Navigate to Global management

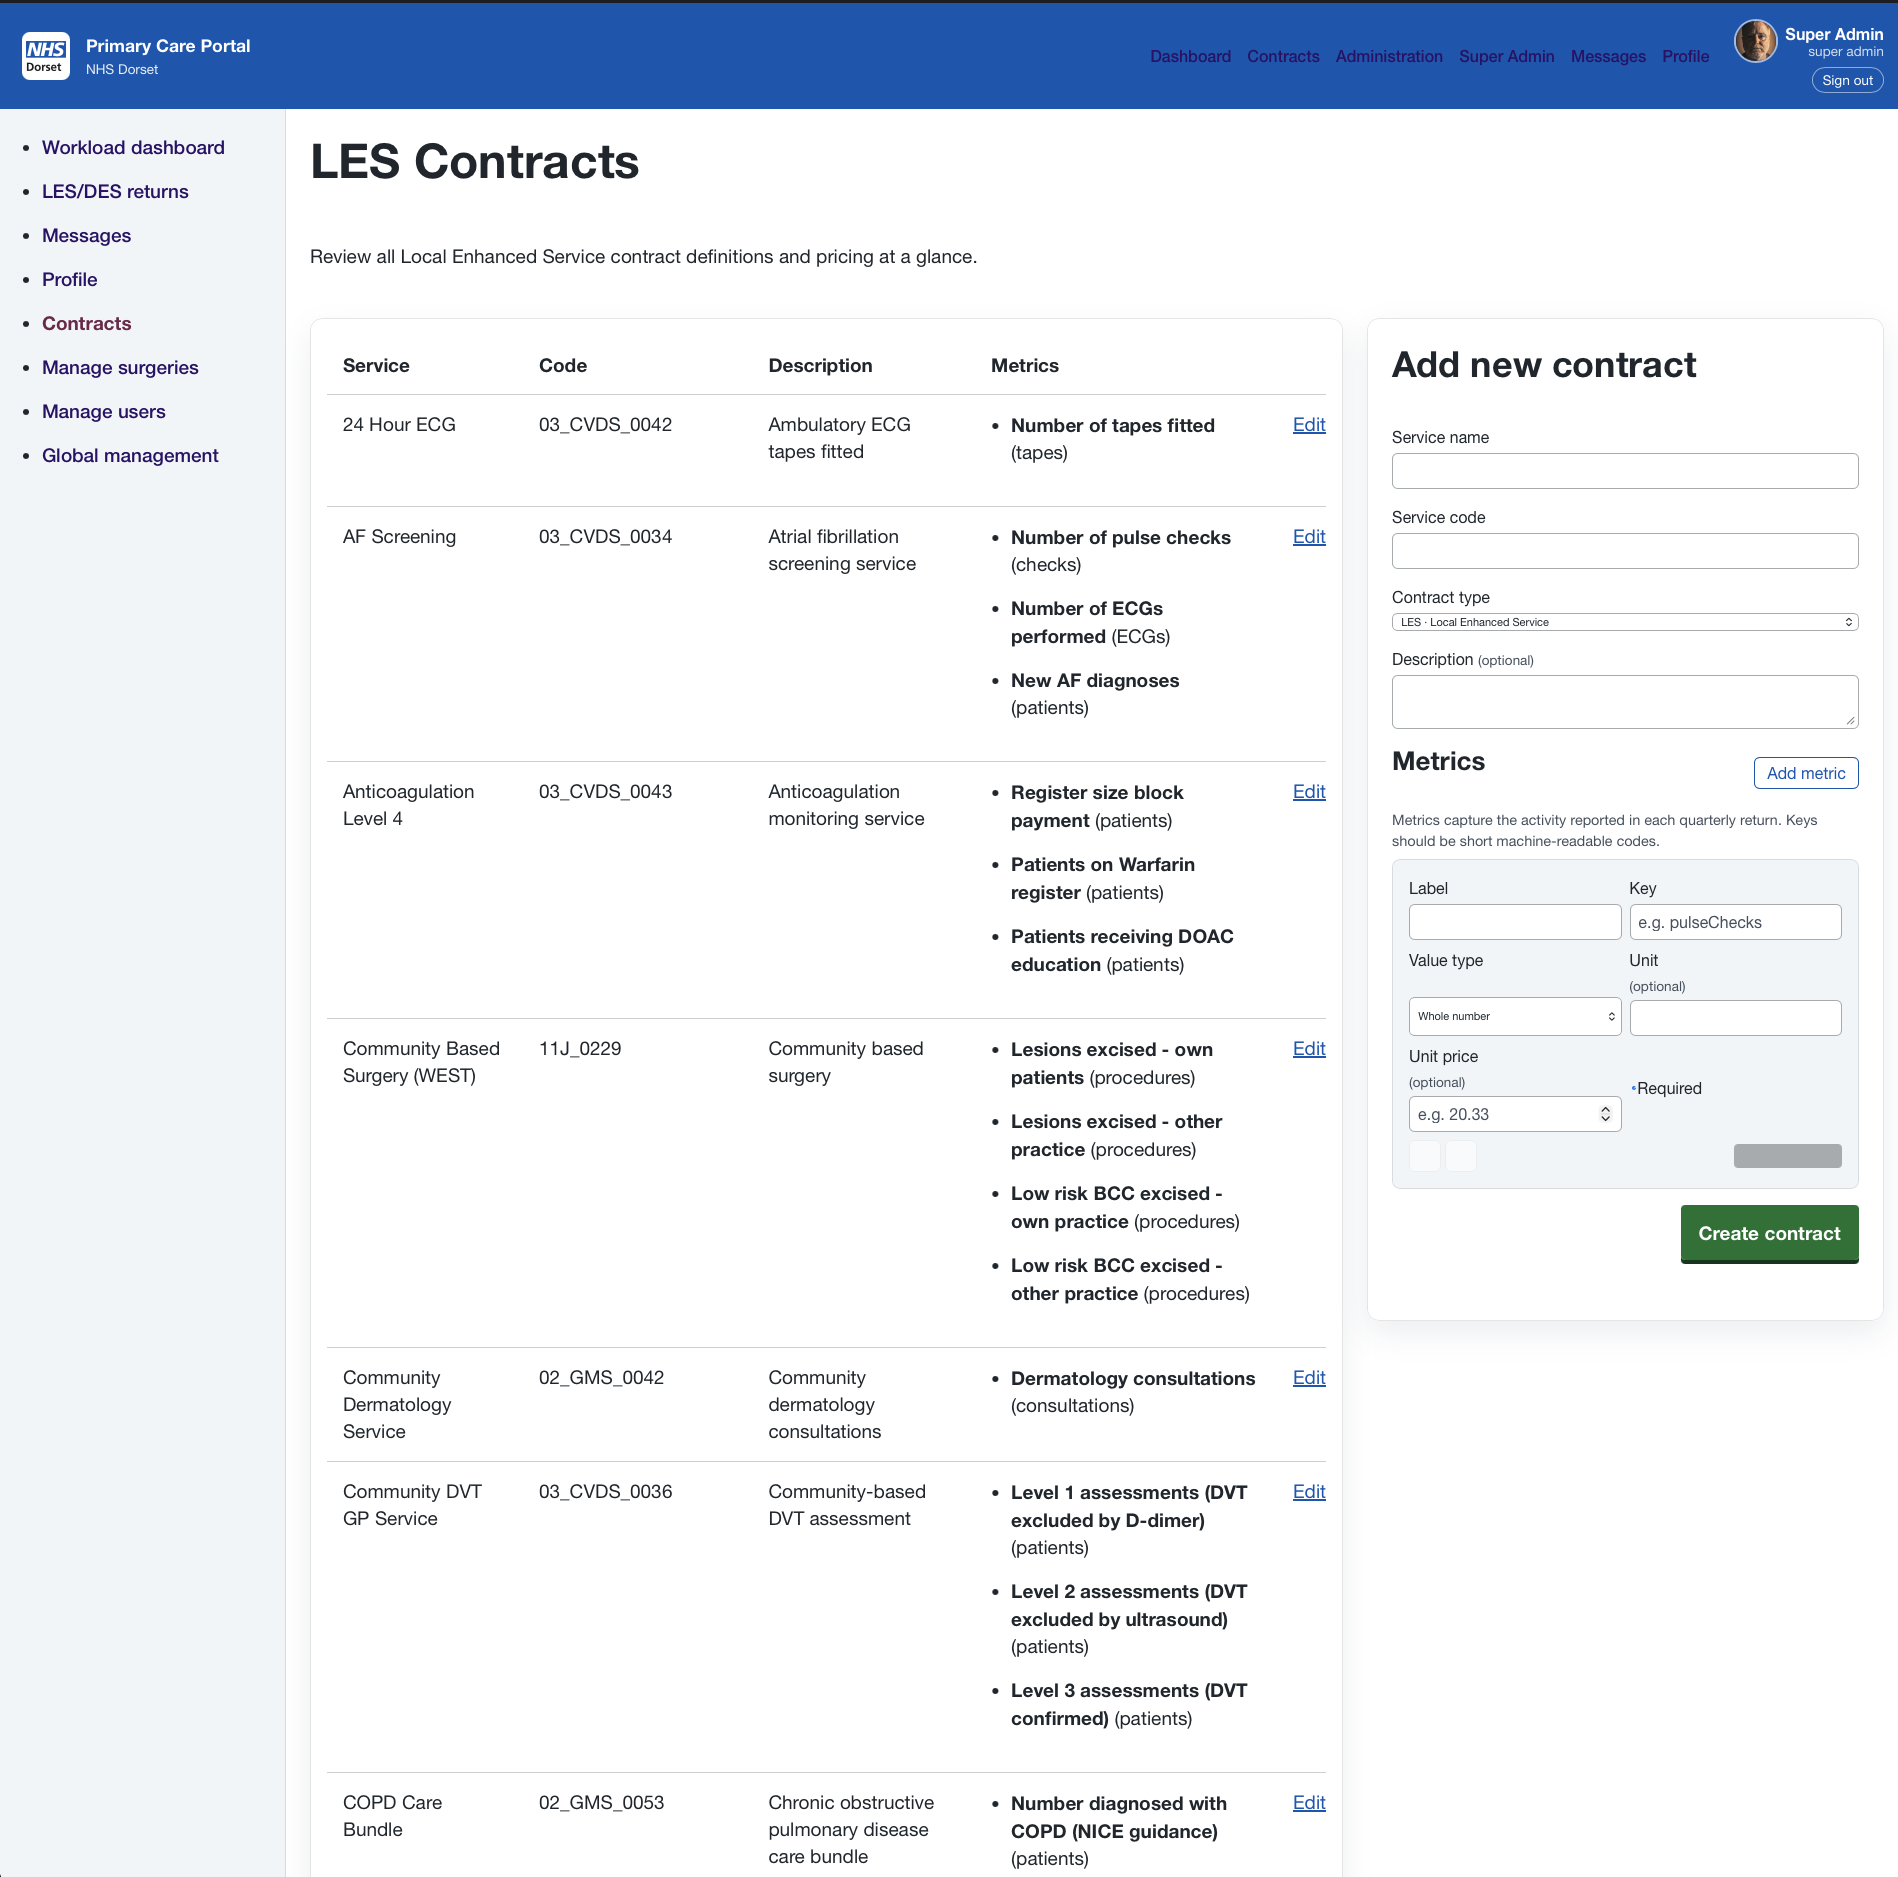coord(130,455)
